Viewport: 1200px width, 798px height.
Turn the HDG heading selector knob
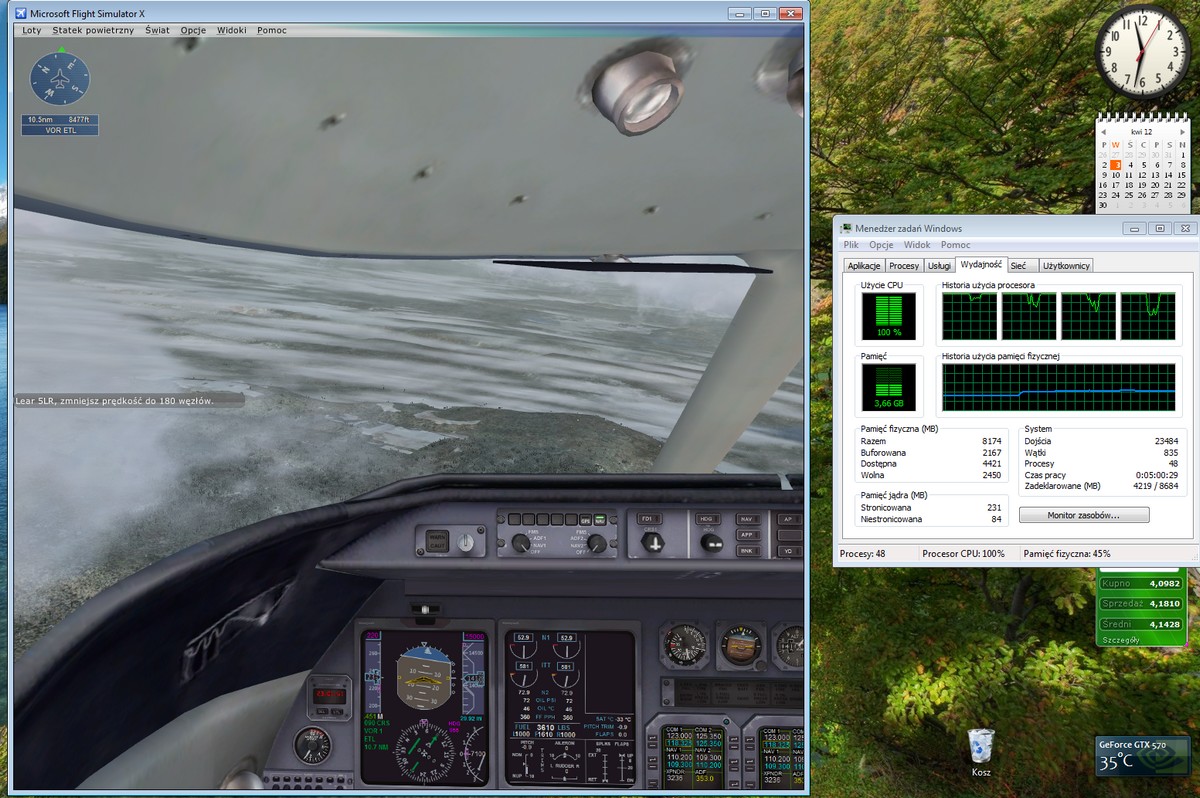pyautogui.click(x=711, y=542)
